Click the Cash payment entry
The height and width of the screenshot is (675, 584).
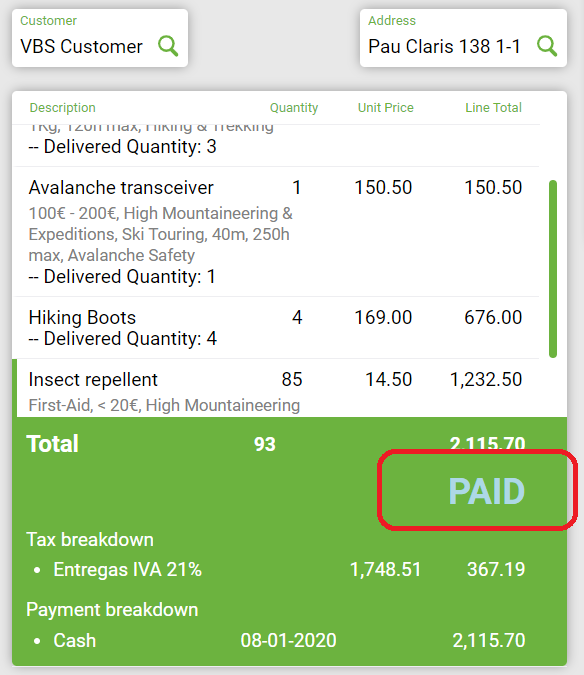click(74, 640)
